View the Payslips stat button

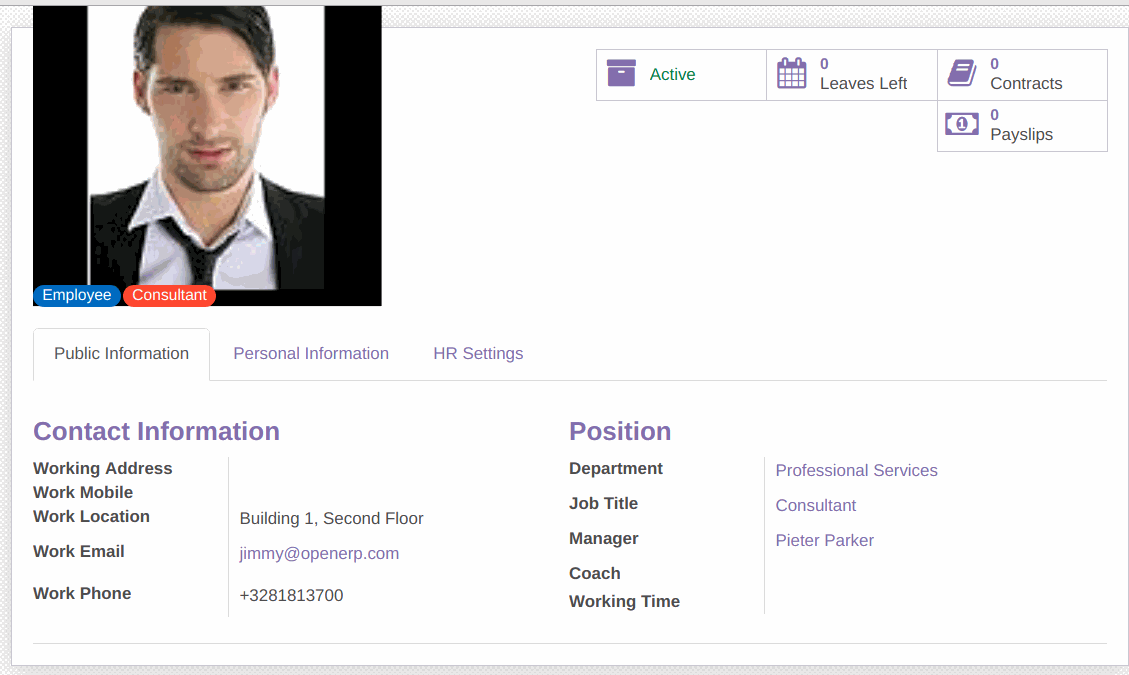tap(1021, 126)
